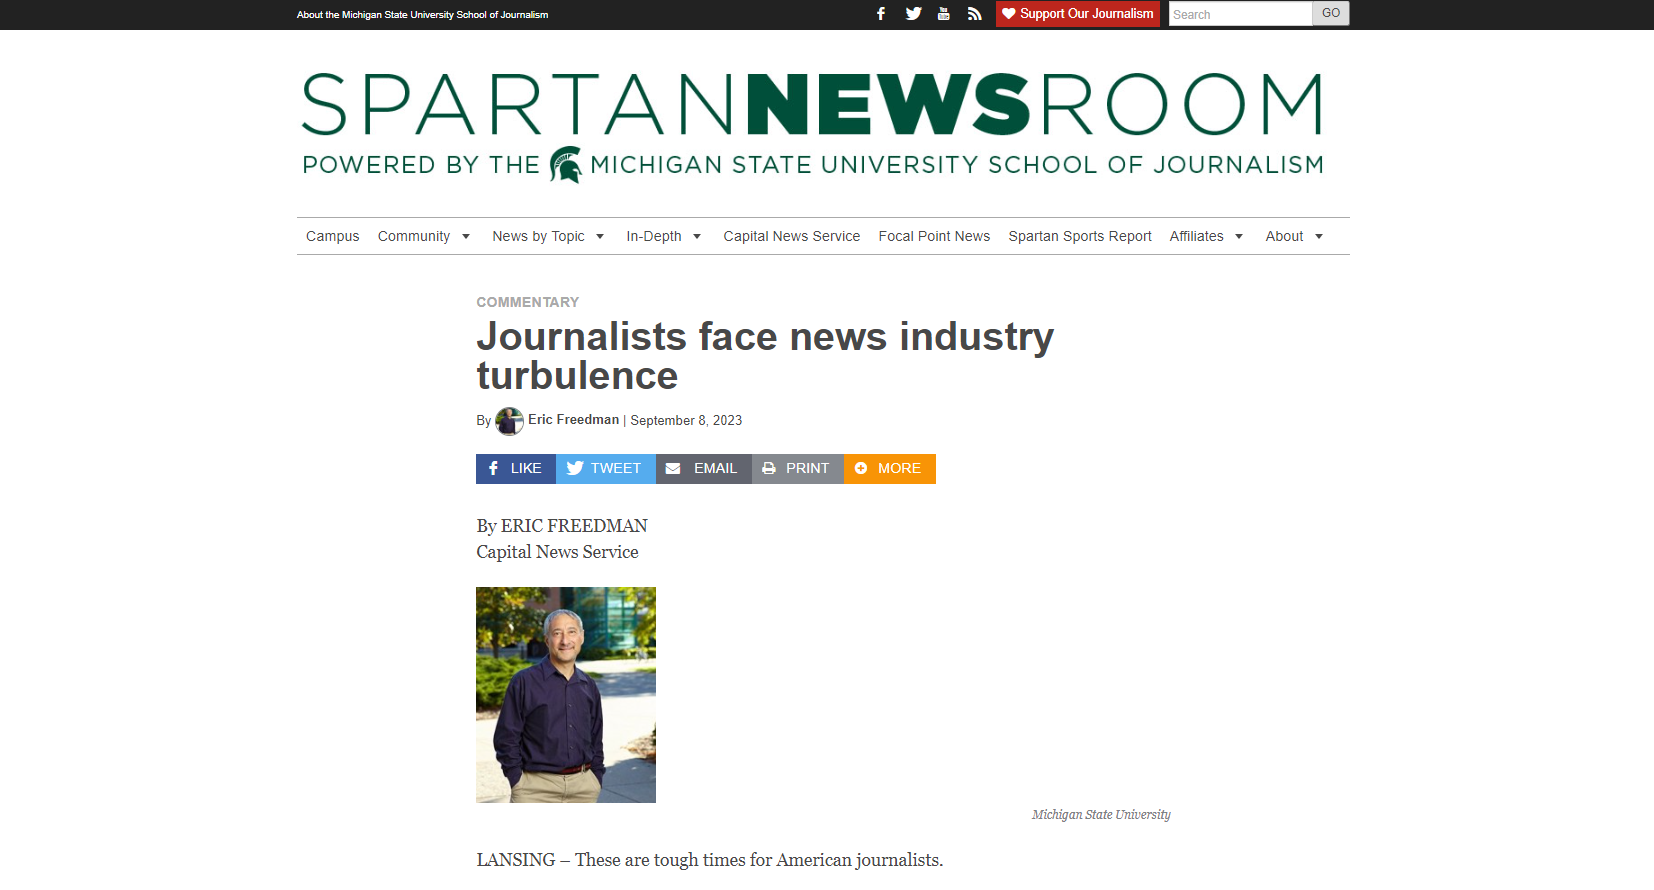Share via Facebook LIKE button
Viewport: 1654px width, 890px height.
[516, 469]
